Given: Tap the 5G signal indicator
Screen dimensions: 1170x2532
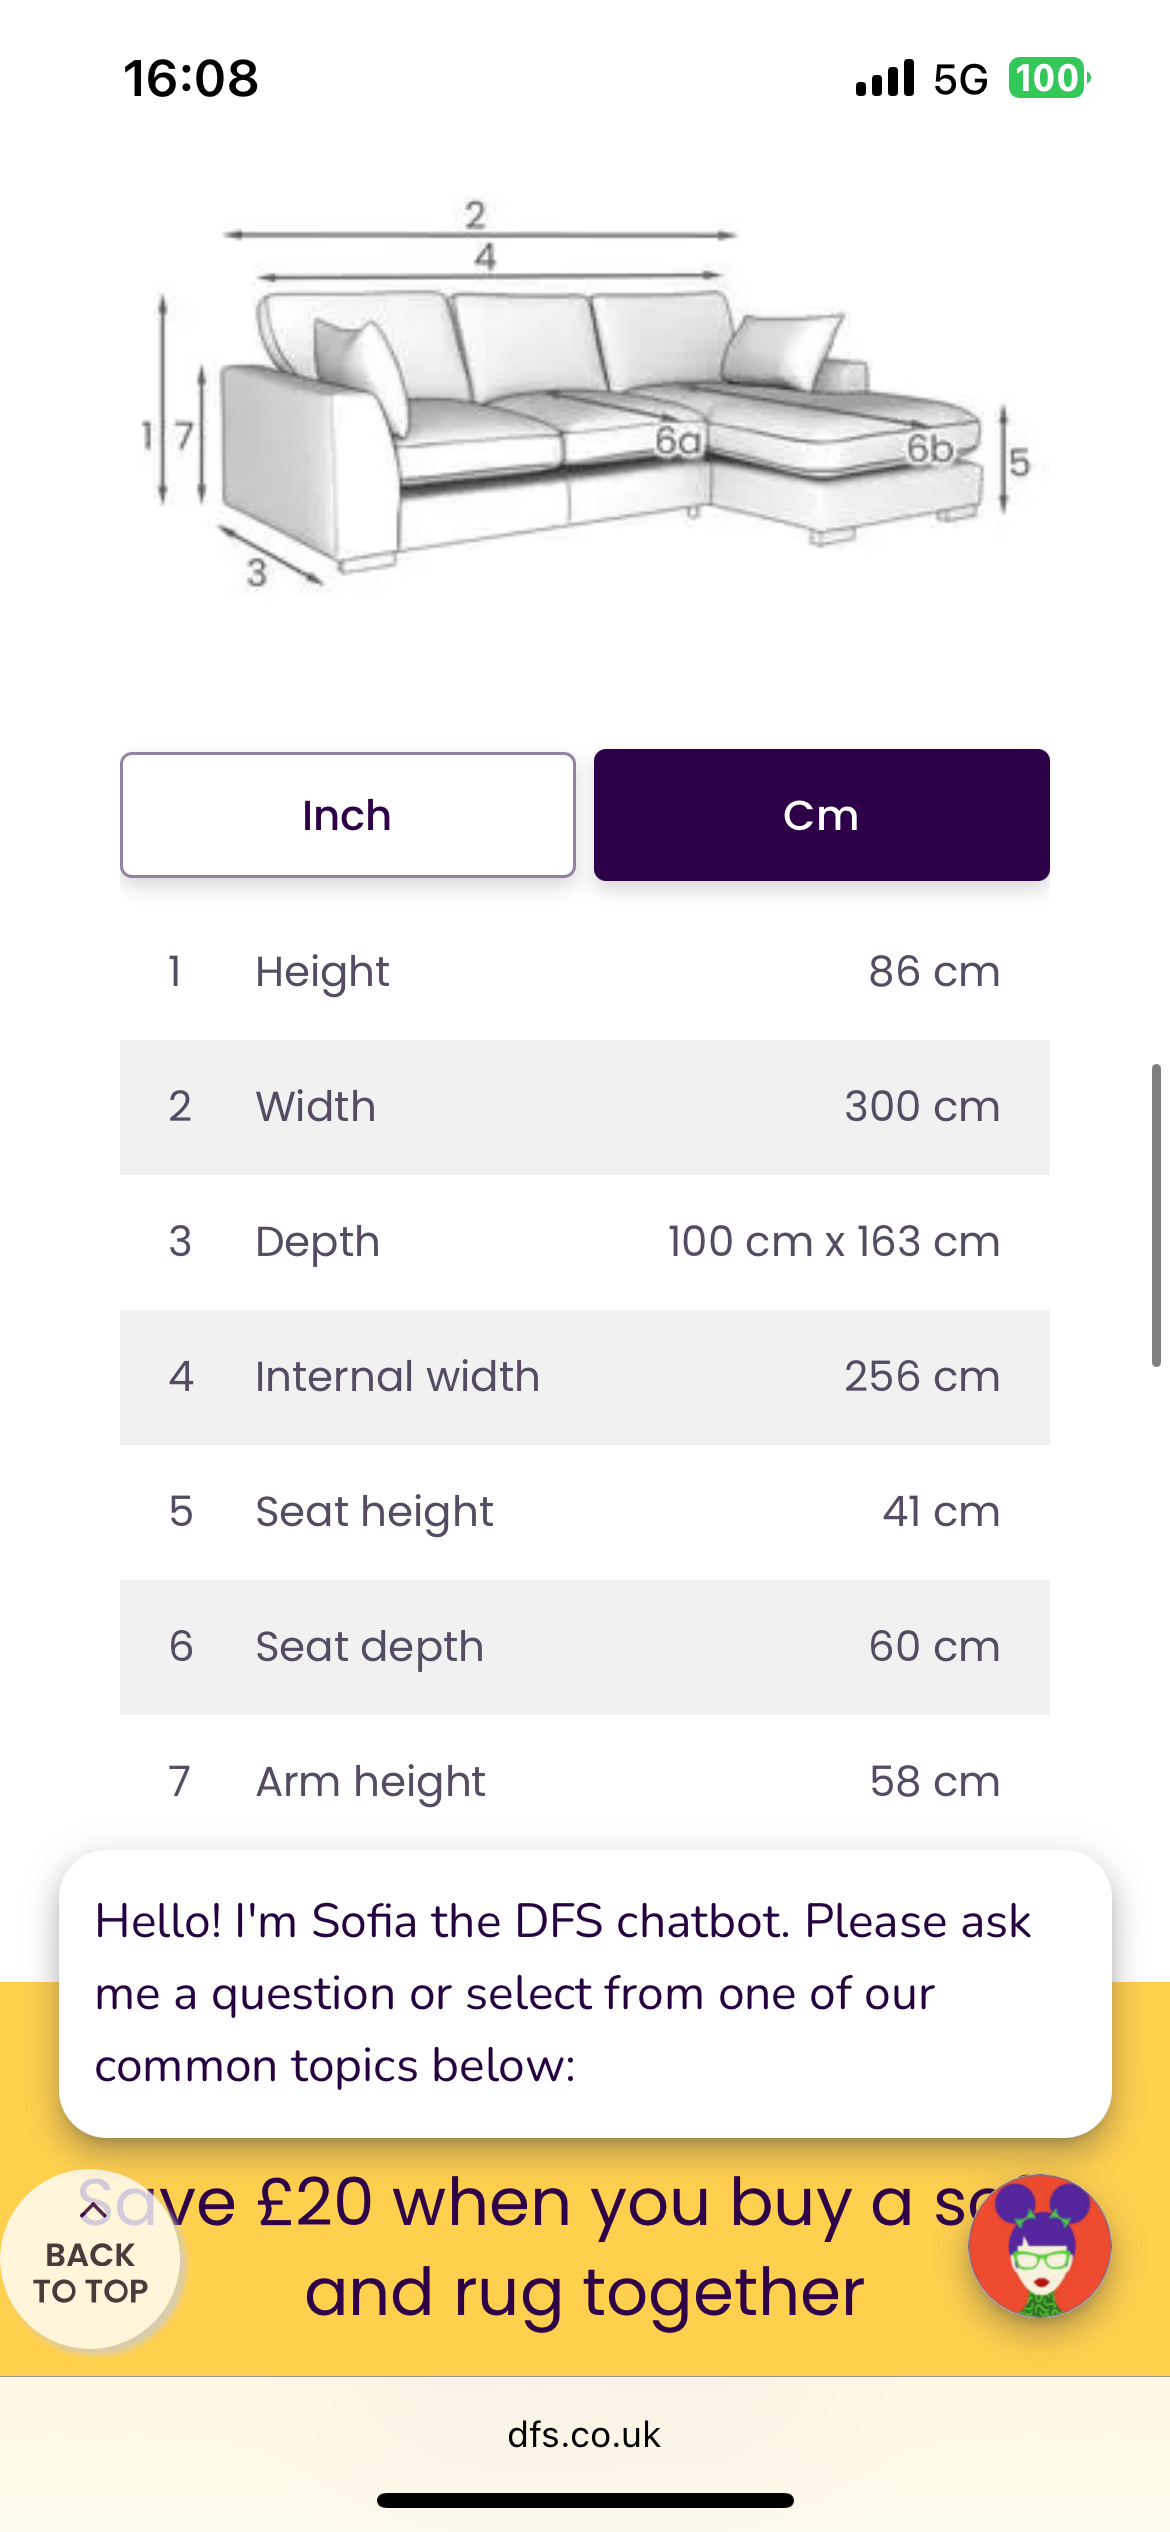Looking at the screenshot, I should pyautogui.click(x=960, y=79).
